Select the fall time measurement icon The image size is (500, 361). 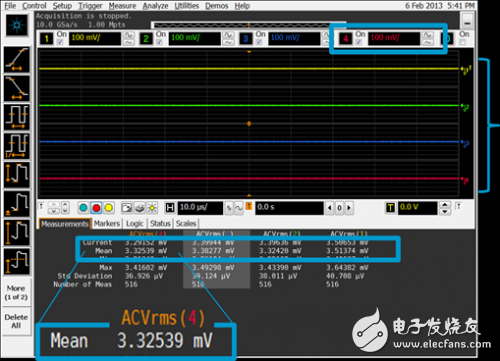(x=17, y=89)
